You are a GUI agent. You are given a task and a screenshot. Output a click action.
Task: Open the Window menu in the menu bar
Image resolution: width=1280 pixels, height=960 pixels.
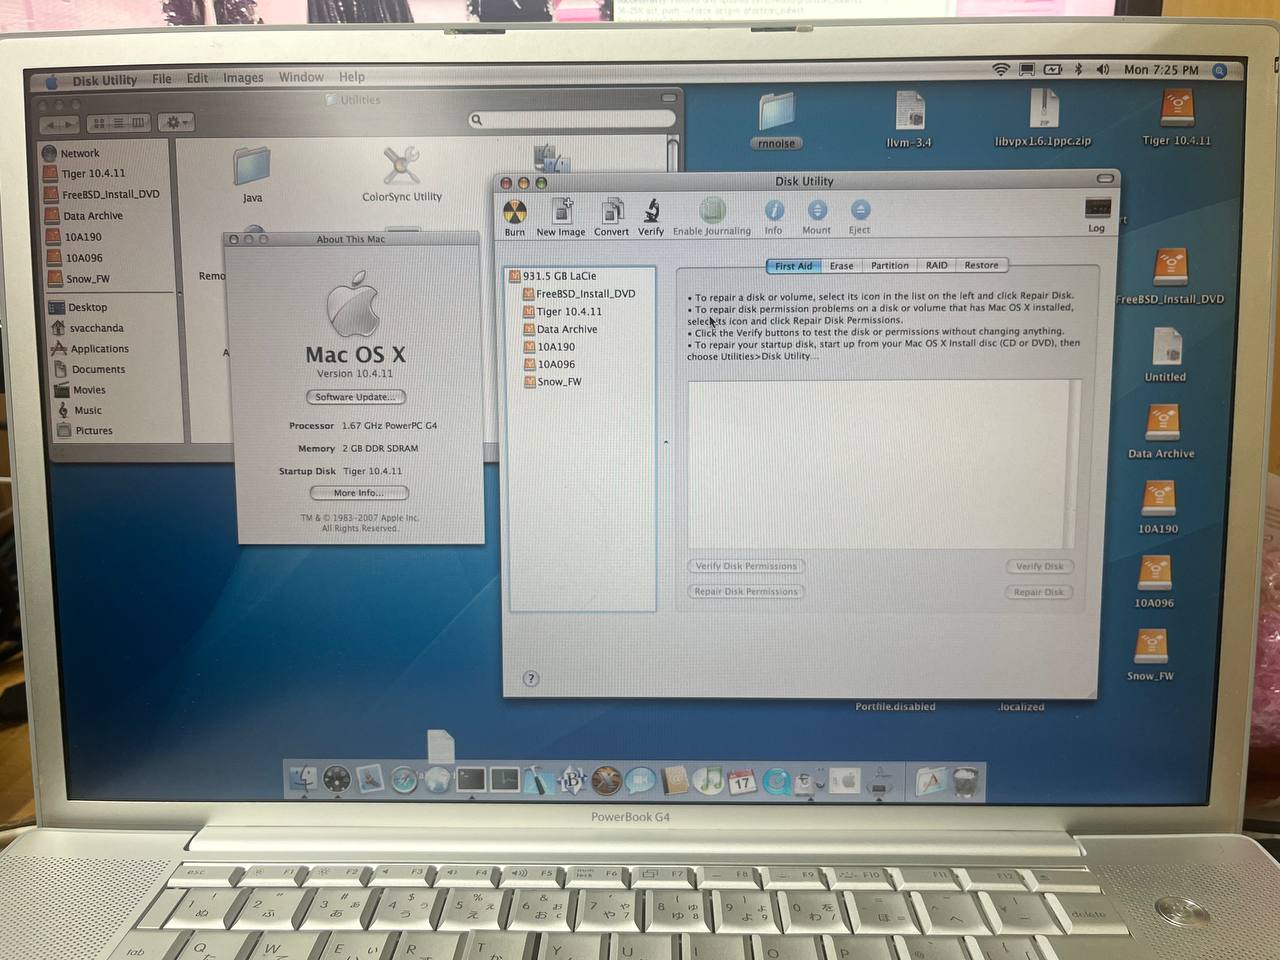[x=301, y=77]
